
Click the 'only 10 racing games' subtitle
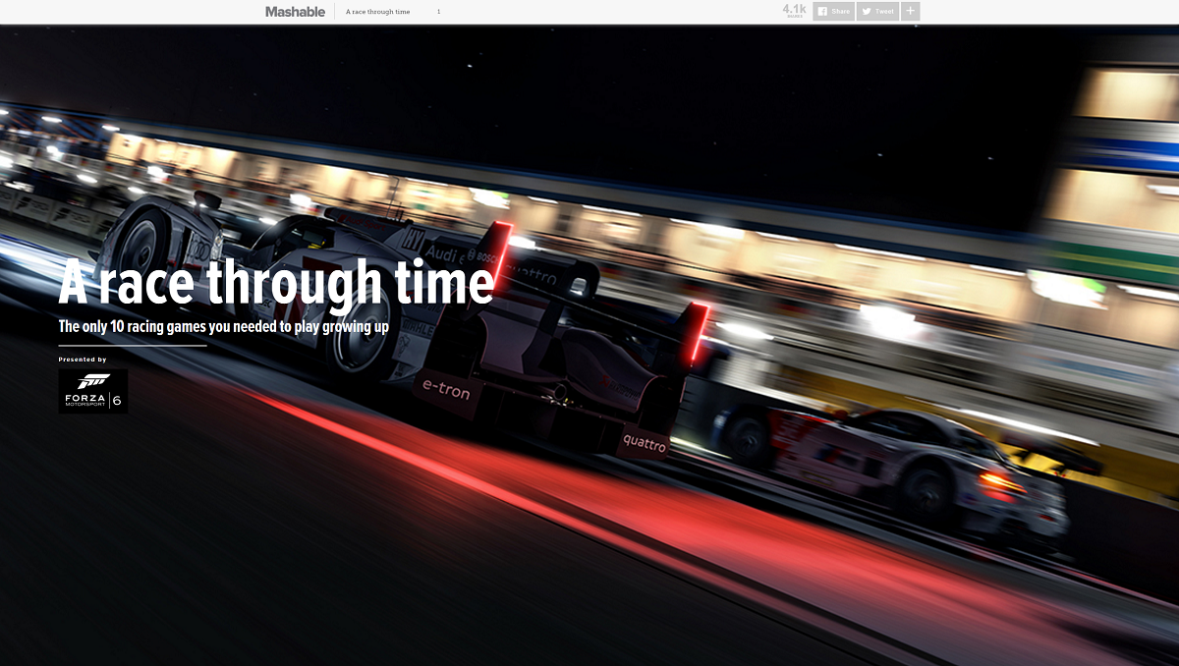[223, 327]
